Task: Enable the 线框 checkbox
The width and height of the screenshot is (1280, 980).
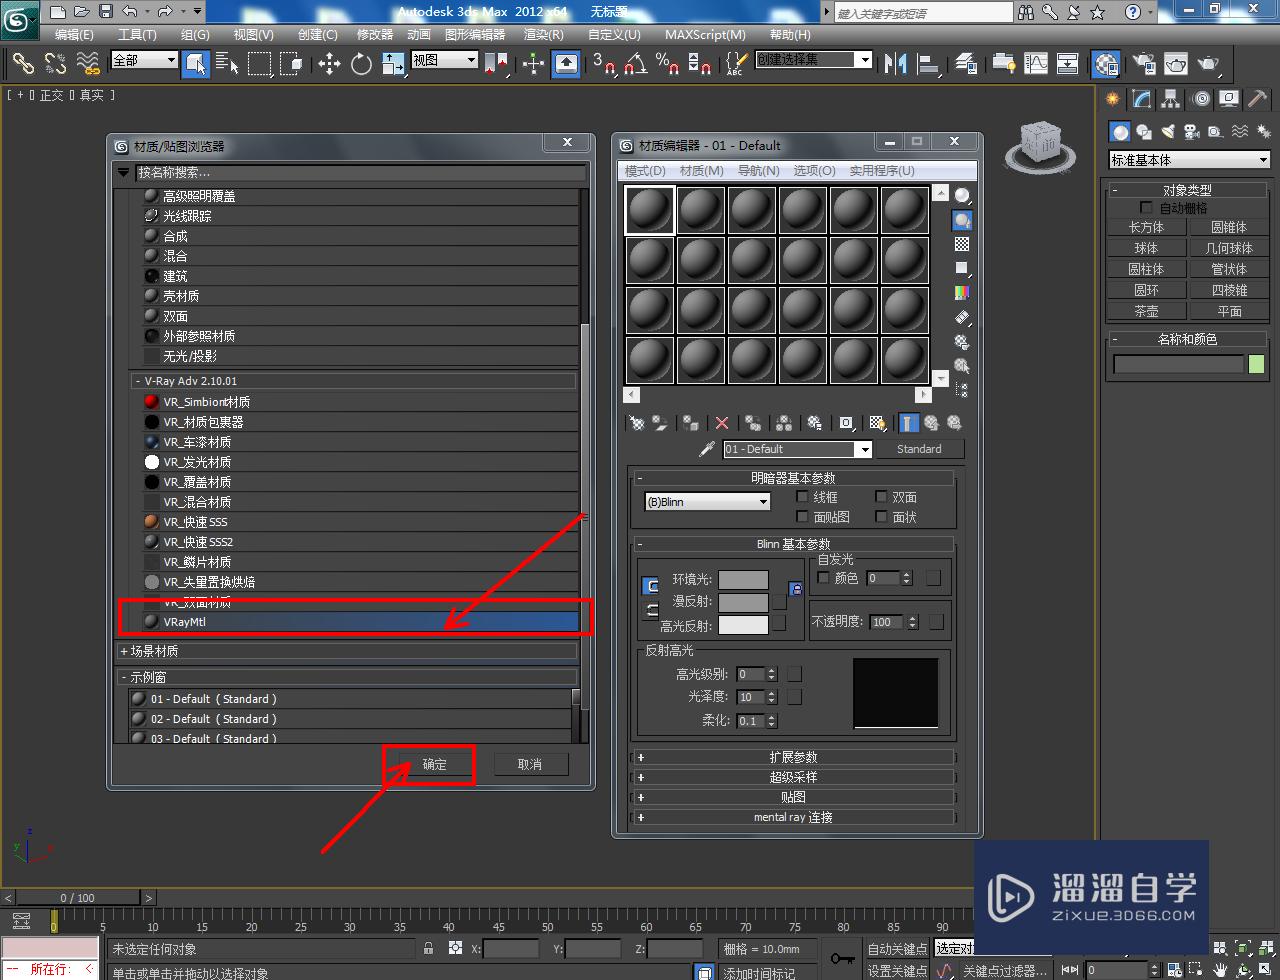Action: coord(802,496)
